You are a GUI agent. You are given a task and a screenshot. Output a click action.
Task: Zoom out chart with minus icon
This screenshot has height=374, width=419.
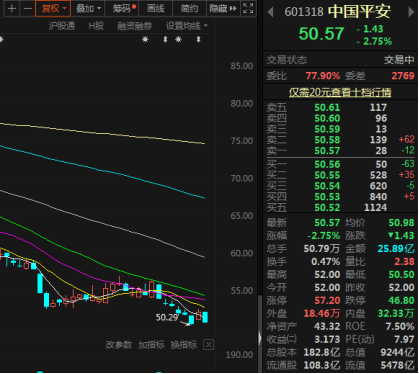[x=27, y=8]
